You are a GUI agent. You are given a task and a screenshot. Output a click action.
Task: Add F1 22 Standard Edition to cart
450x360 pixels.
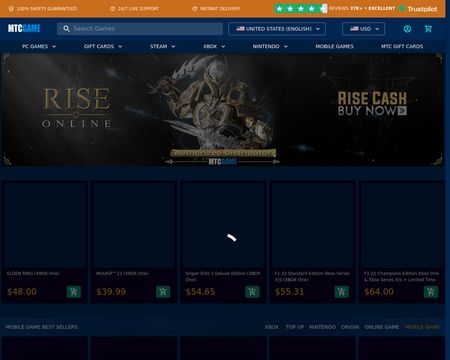coord(342,292)
